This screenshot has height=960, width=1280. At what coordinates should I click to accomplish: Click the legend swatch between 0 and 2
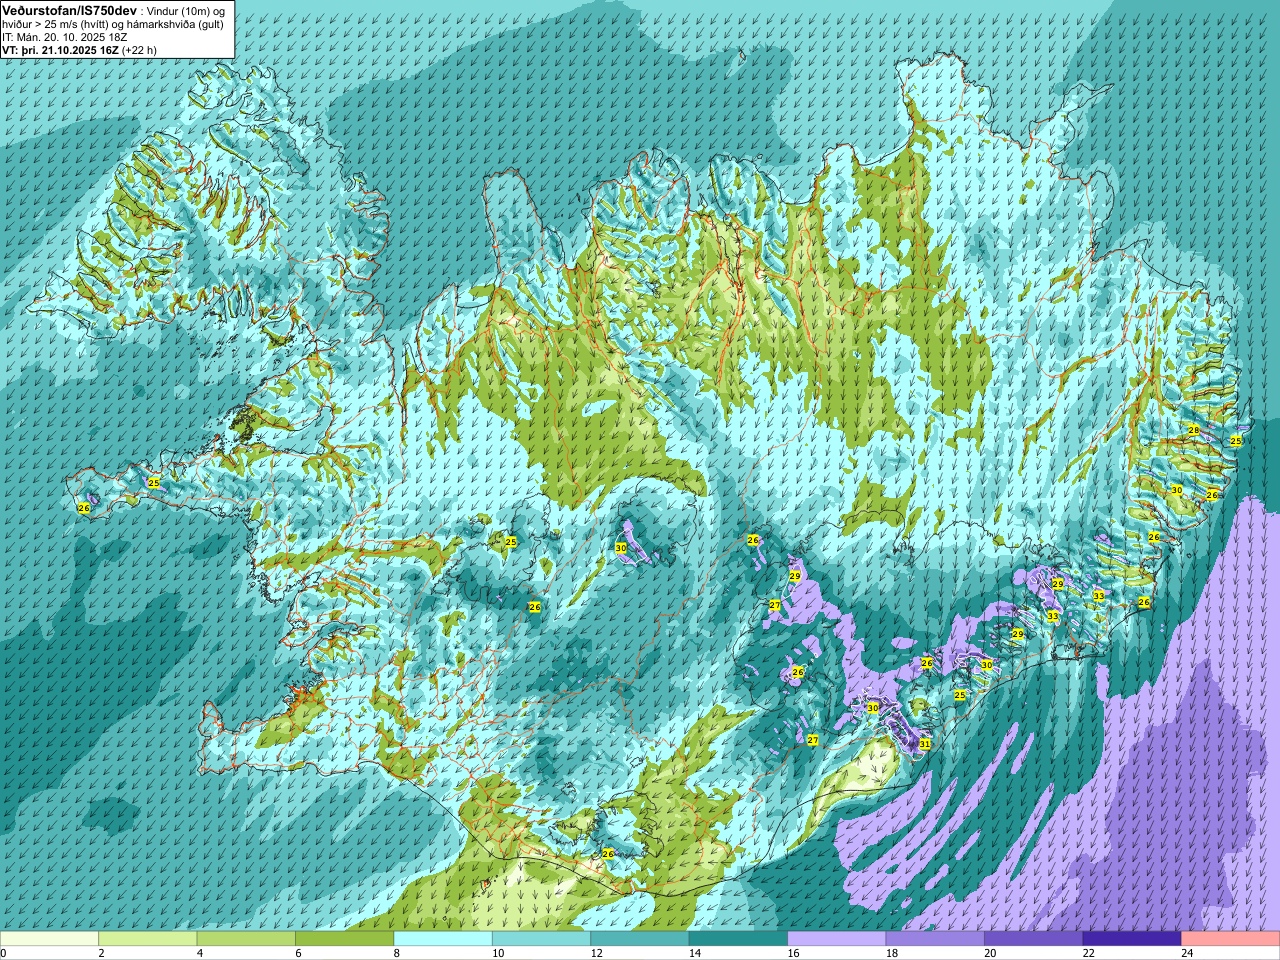49,938
